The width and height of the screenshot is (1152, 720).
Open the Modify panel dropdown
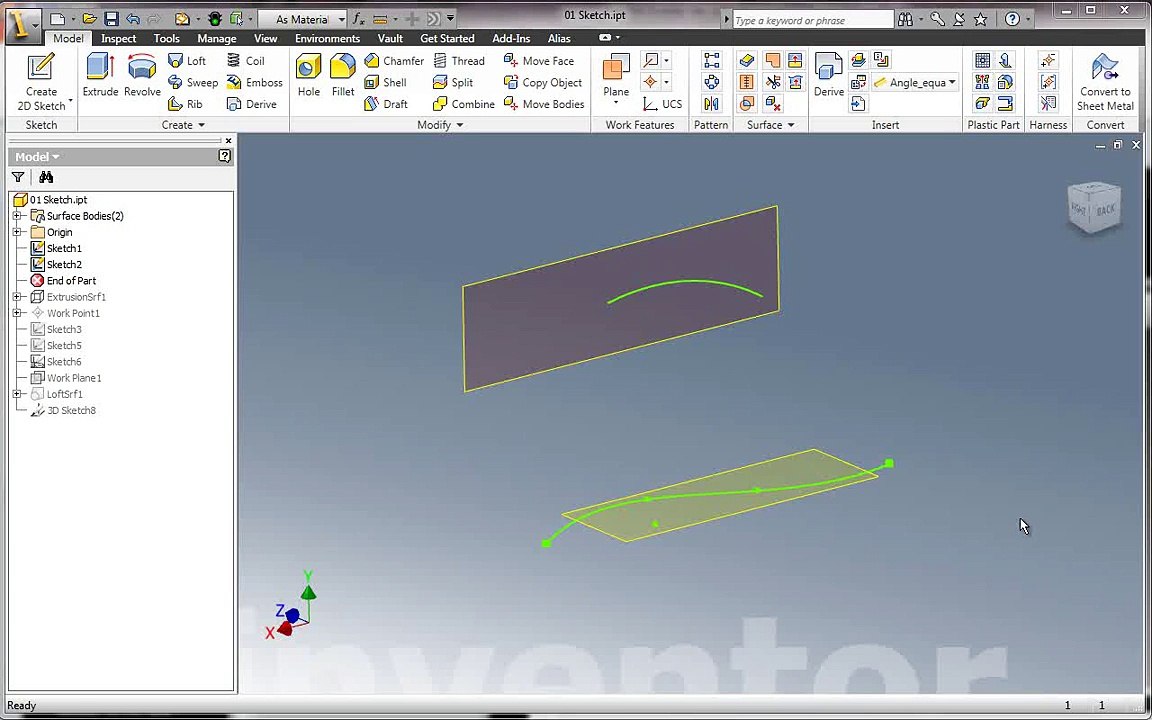point(440,125)
